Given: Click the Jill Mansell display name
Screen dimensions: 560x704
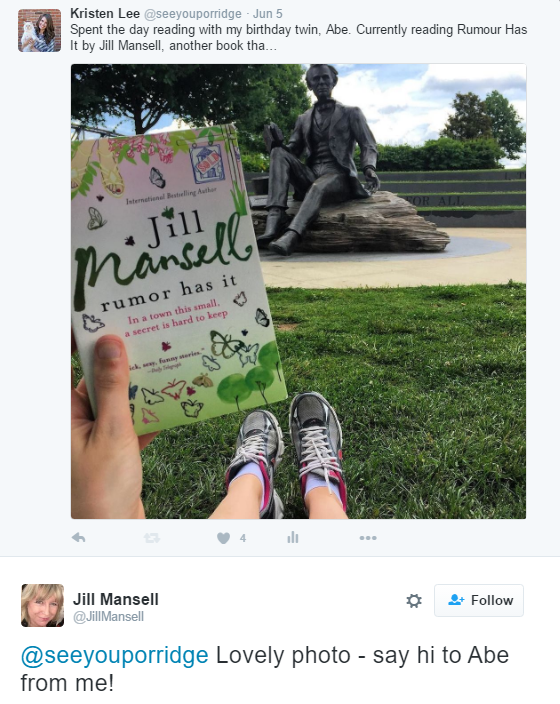Looking at the screenshot, I should (116, 599).
